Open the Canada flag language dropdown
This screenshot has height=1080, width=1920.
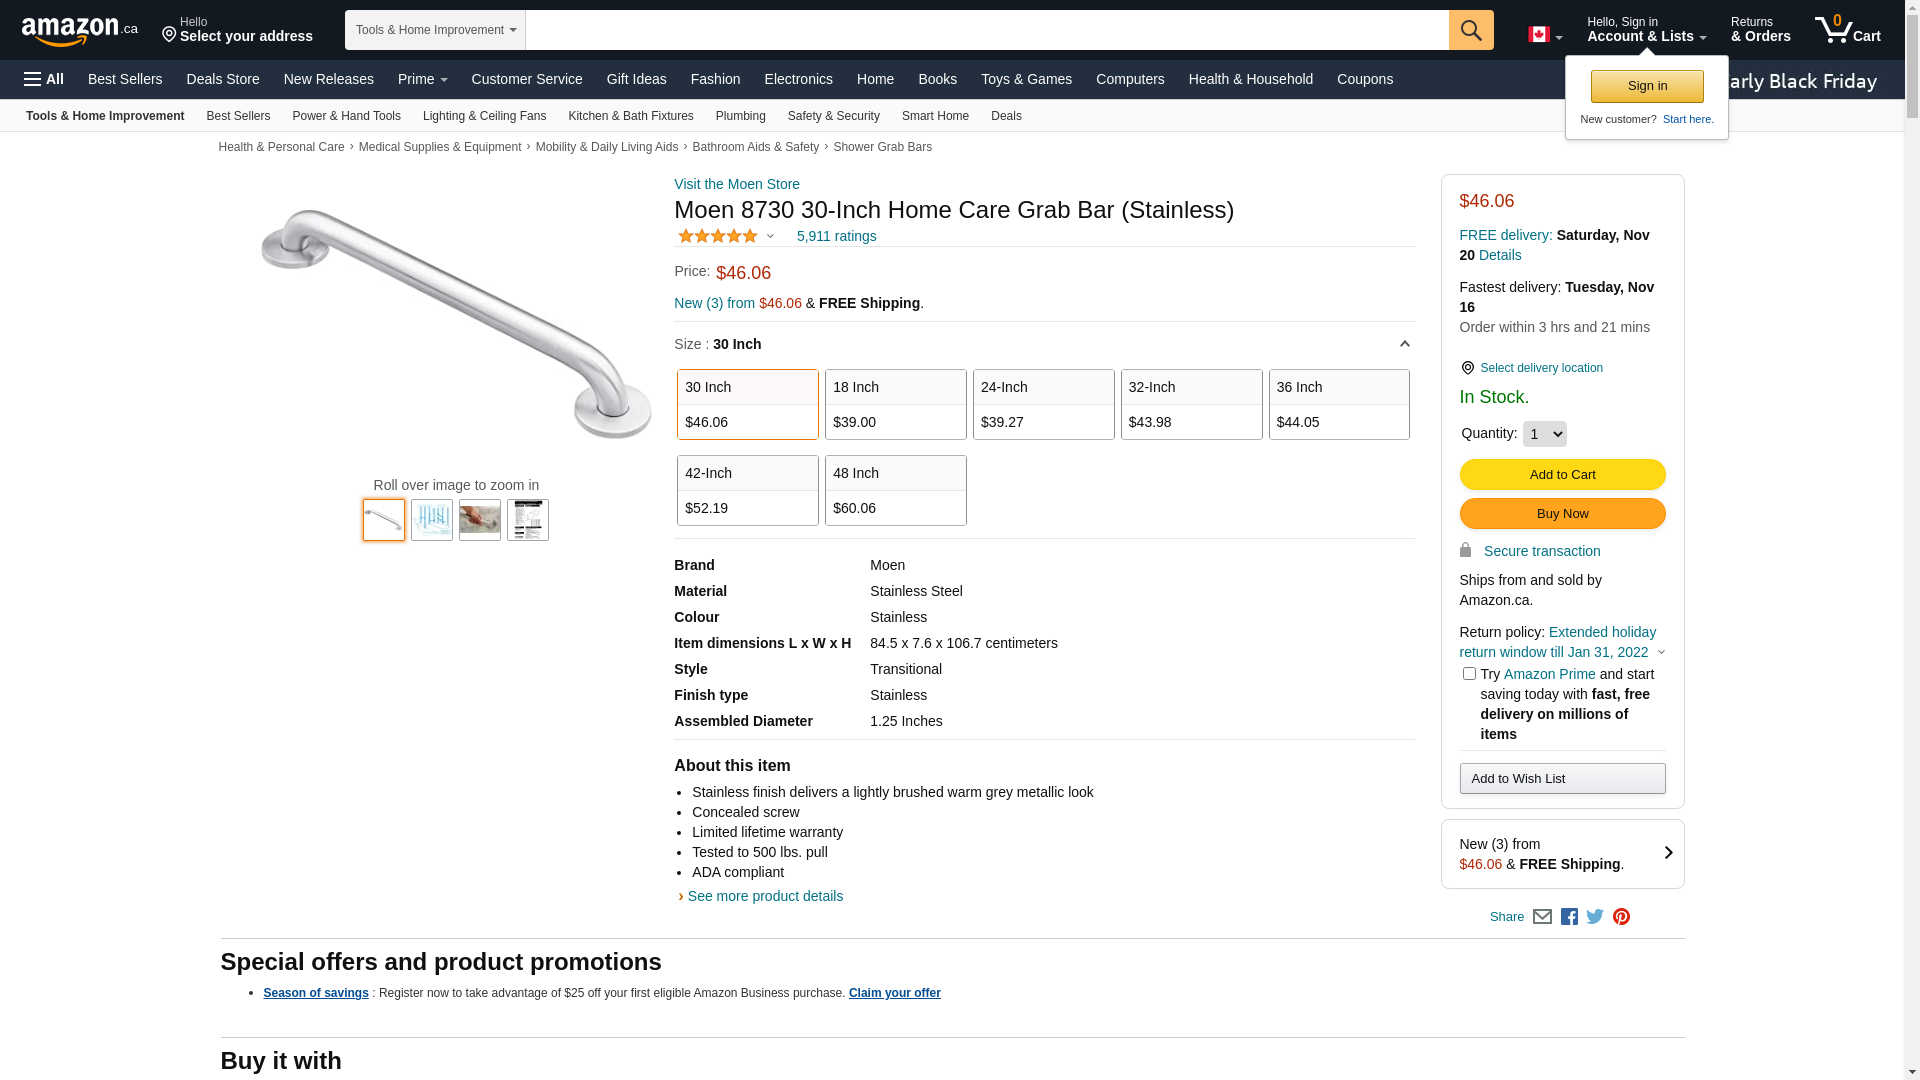coord(1544,35)
